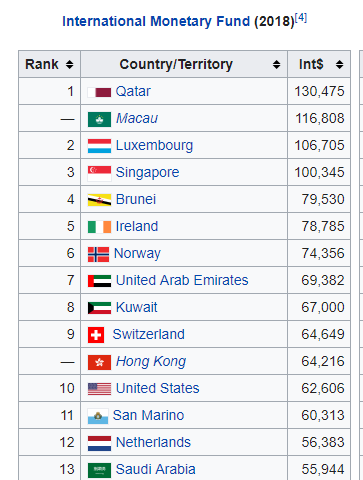Open the United States article link

[x=157, y=388]
